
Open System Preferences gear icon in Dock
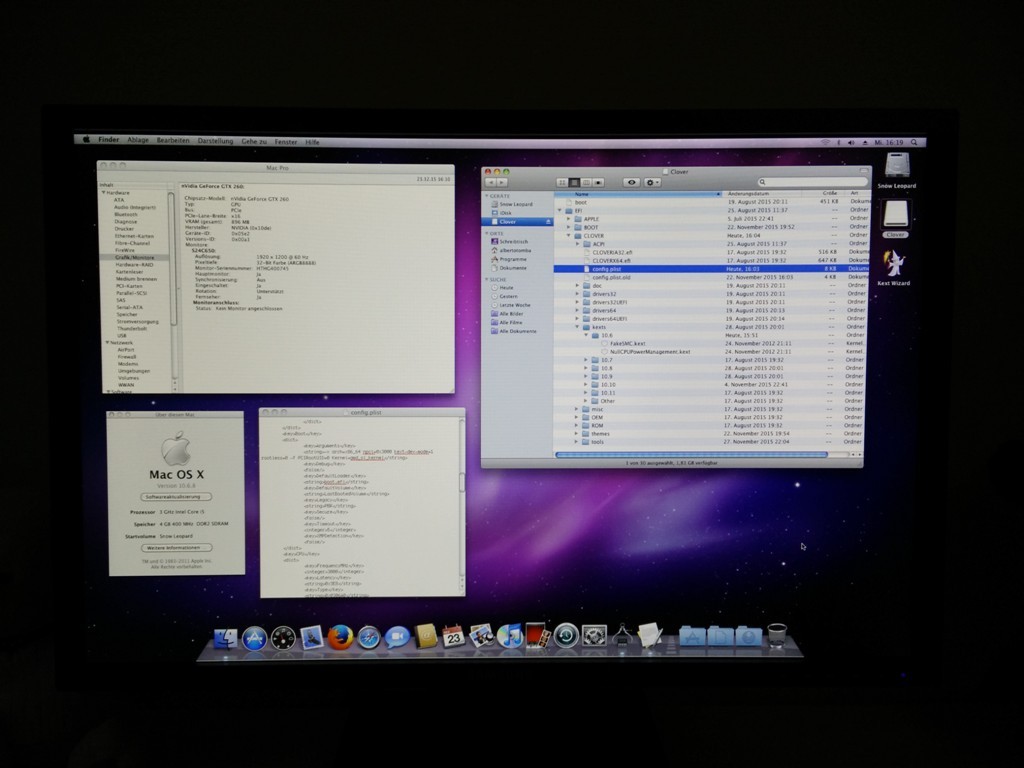tap(594, 635)
